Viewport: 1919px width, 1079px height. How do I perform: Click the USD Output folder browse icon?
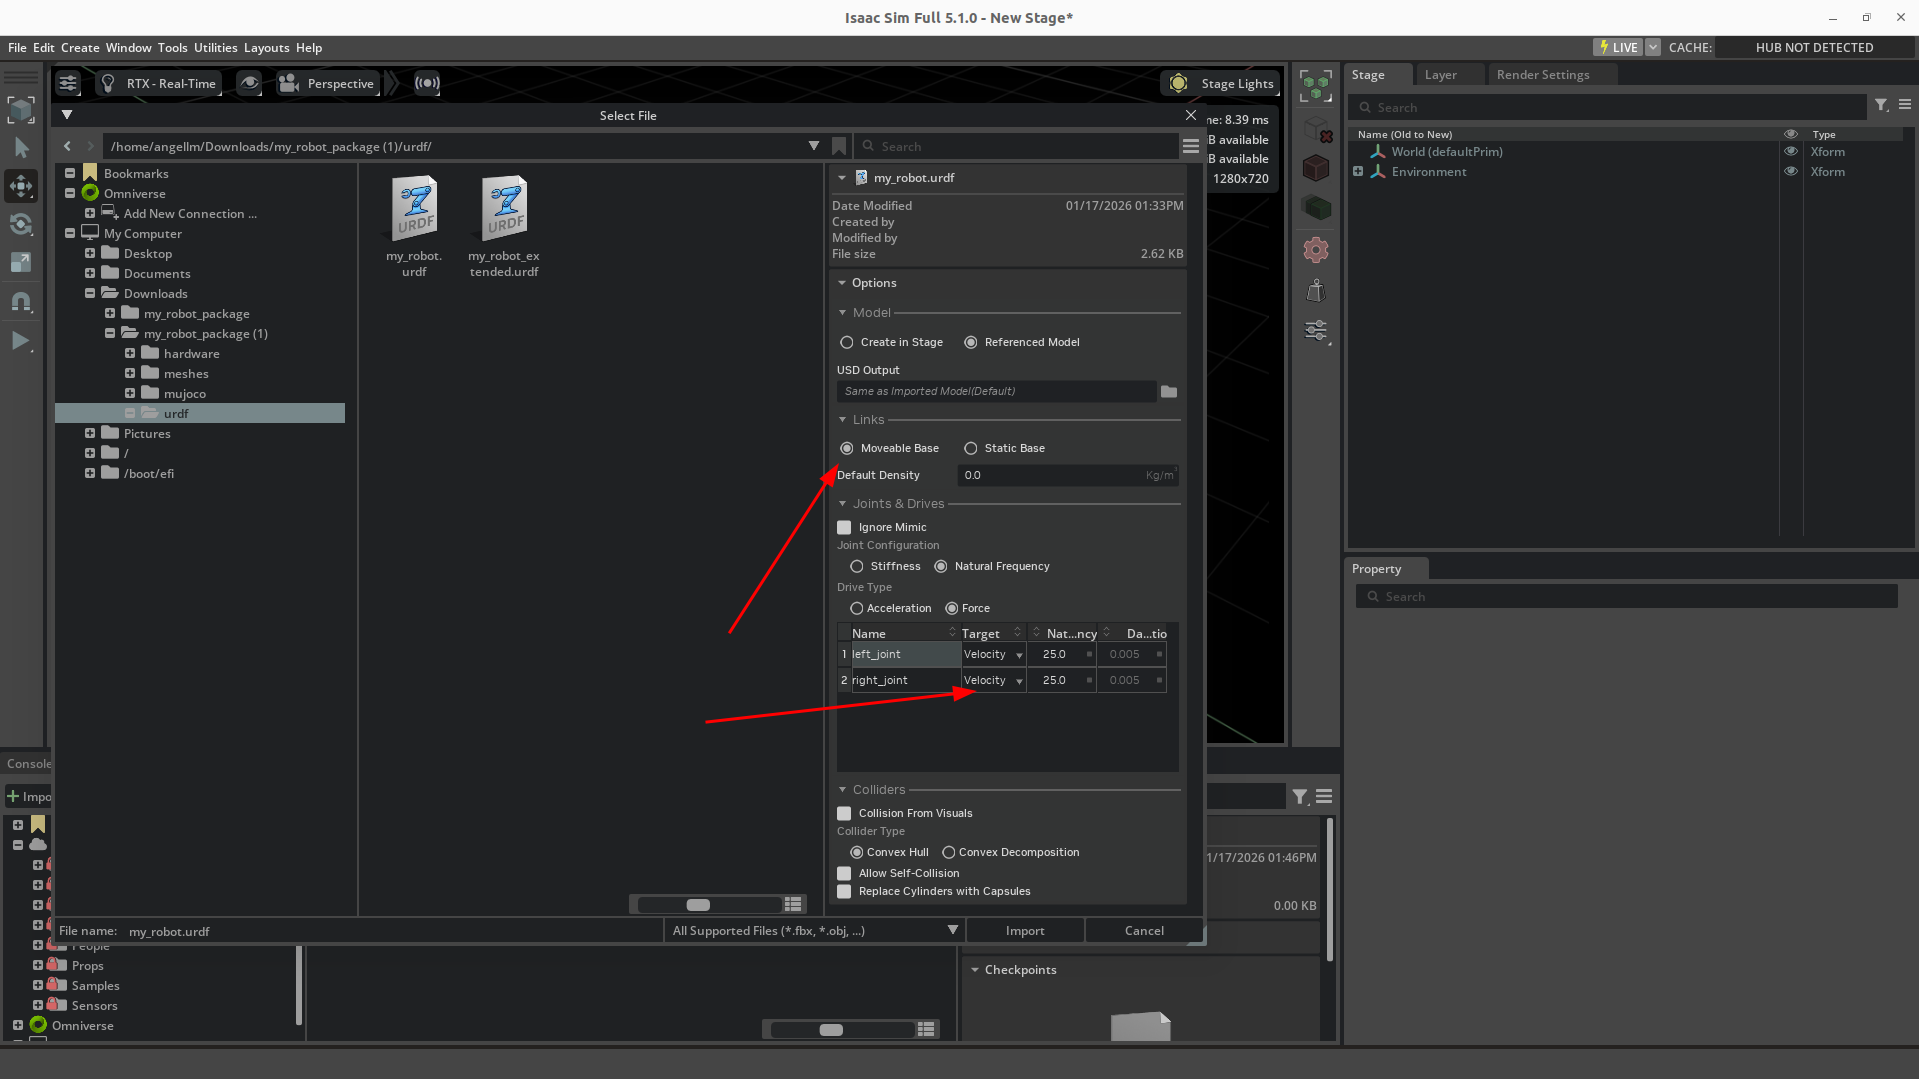pyautogui.click(x=1168, y=391)
